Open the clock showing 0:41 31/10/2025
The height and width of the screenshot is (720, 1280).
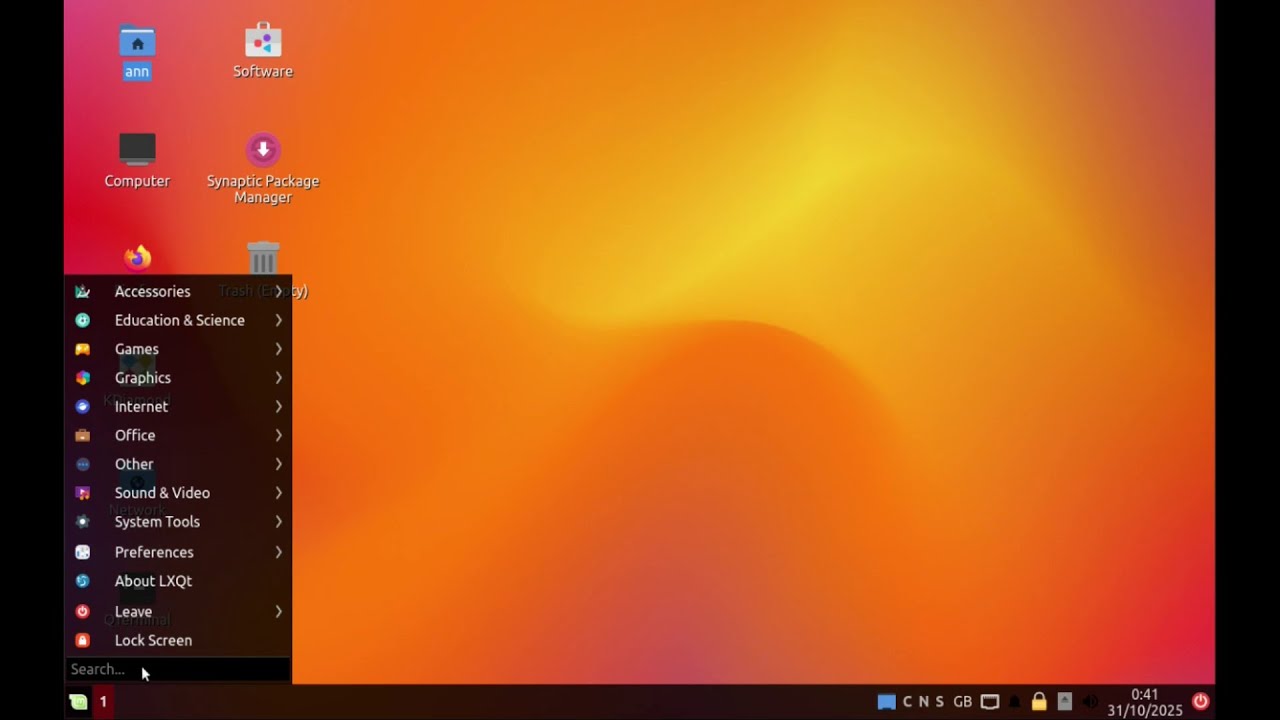[x=1145, y=702]
